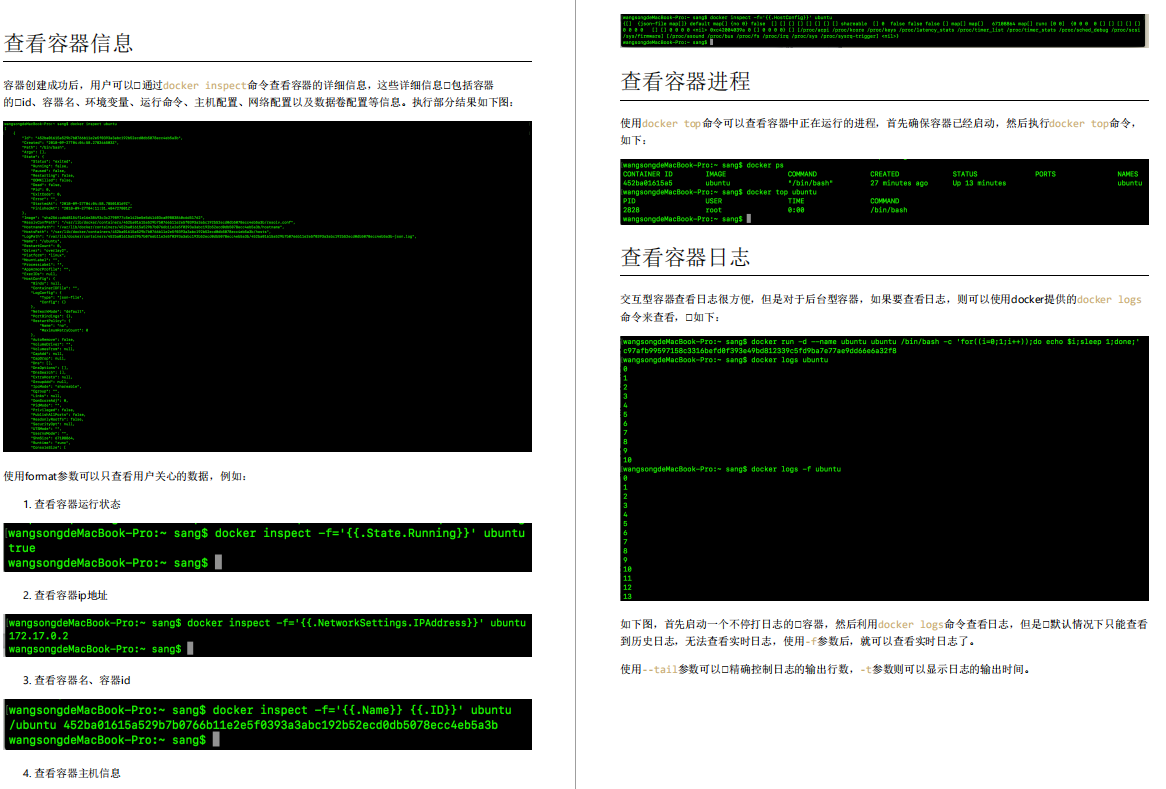Click the IMAGE column header
Viewport: 1166px width, 789px height.
coord(715,174)
